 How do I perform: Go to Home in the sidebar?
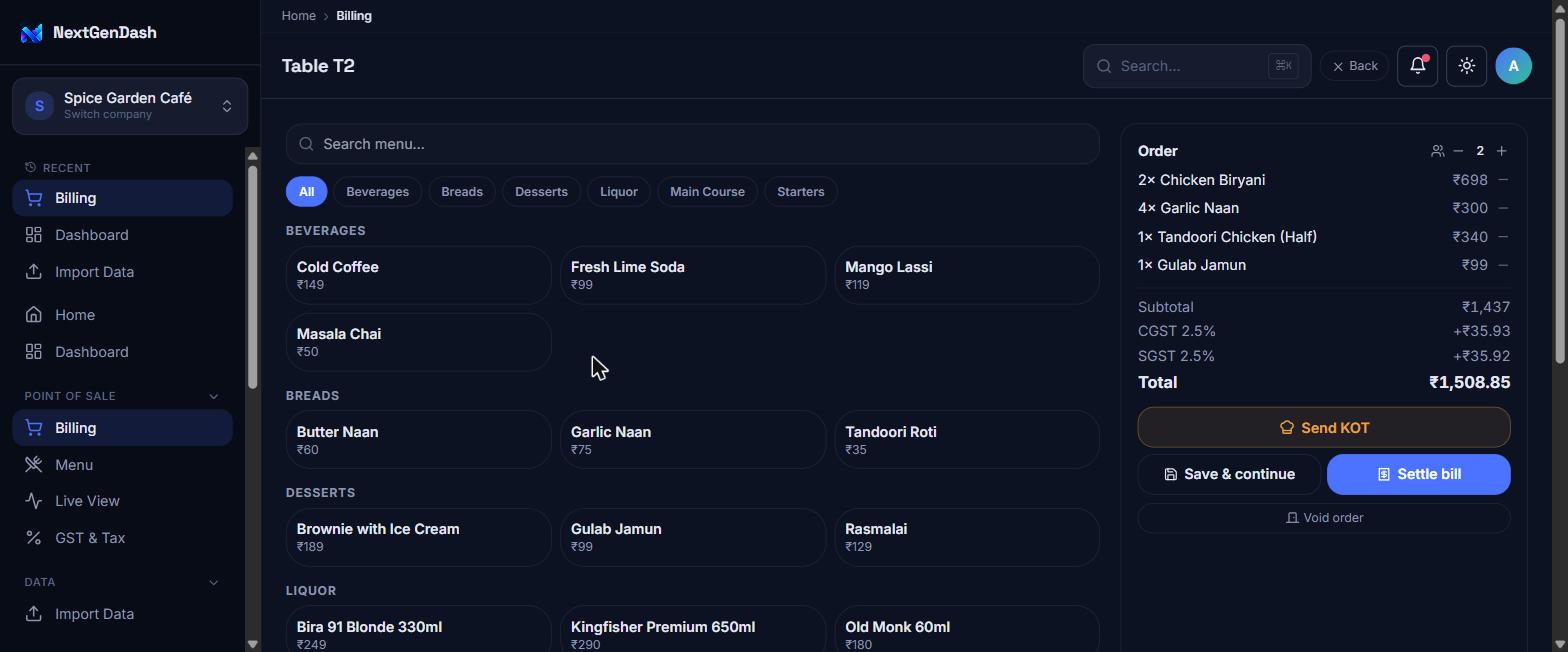[x=122, y=315]
